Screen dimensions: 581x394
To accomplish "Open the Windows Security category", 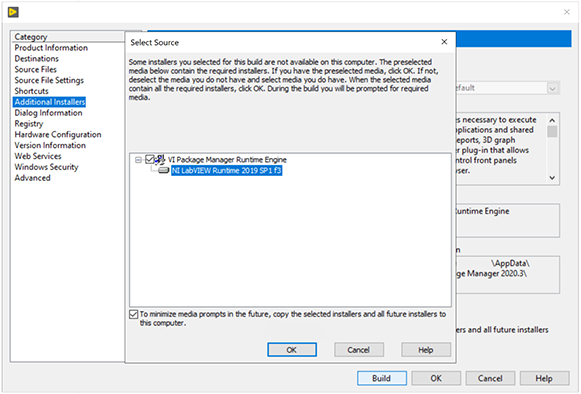I will pyautogui.click(x=46, y=167).
